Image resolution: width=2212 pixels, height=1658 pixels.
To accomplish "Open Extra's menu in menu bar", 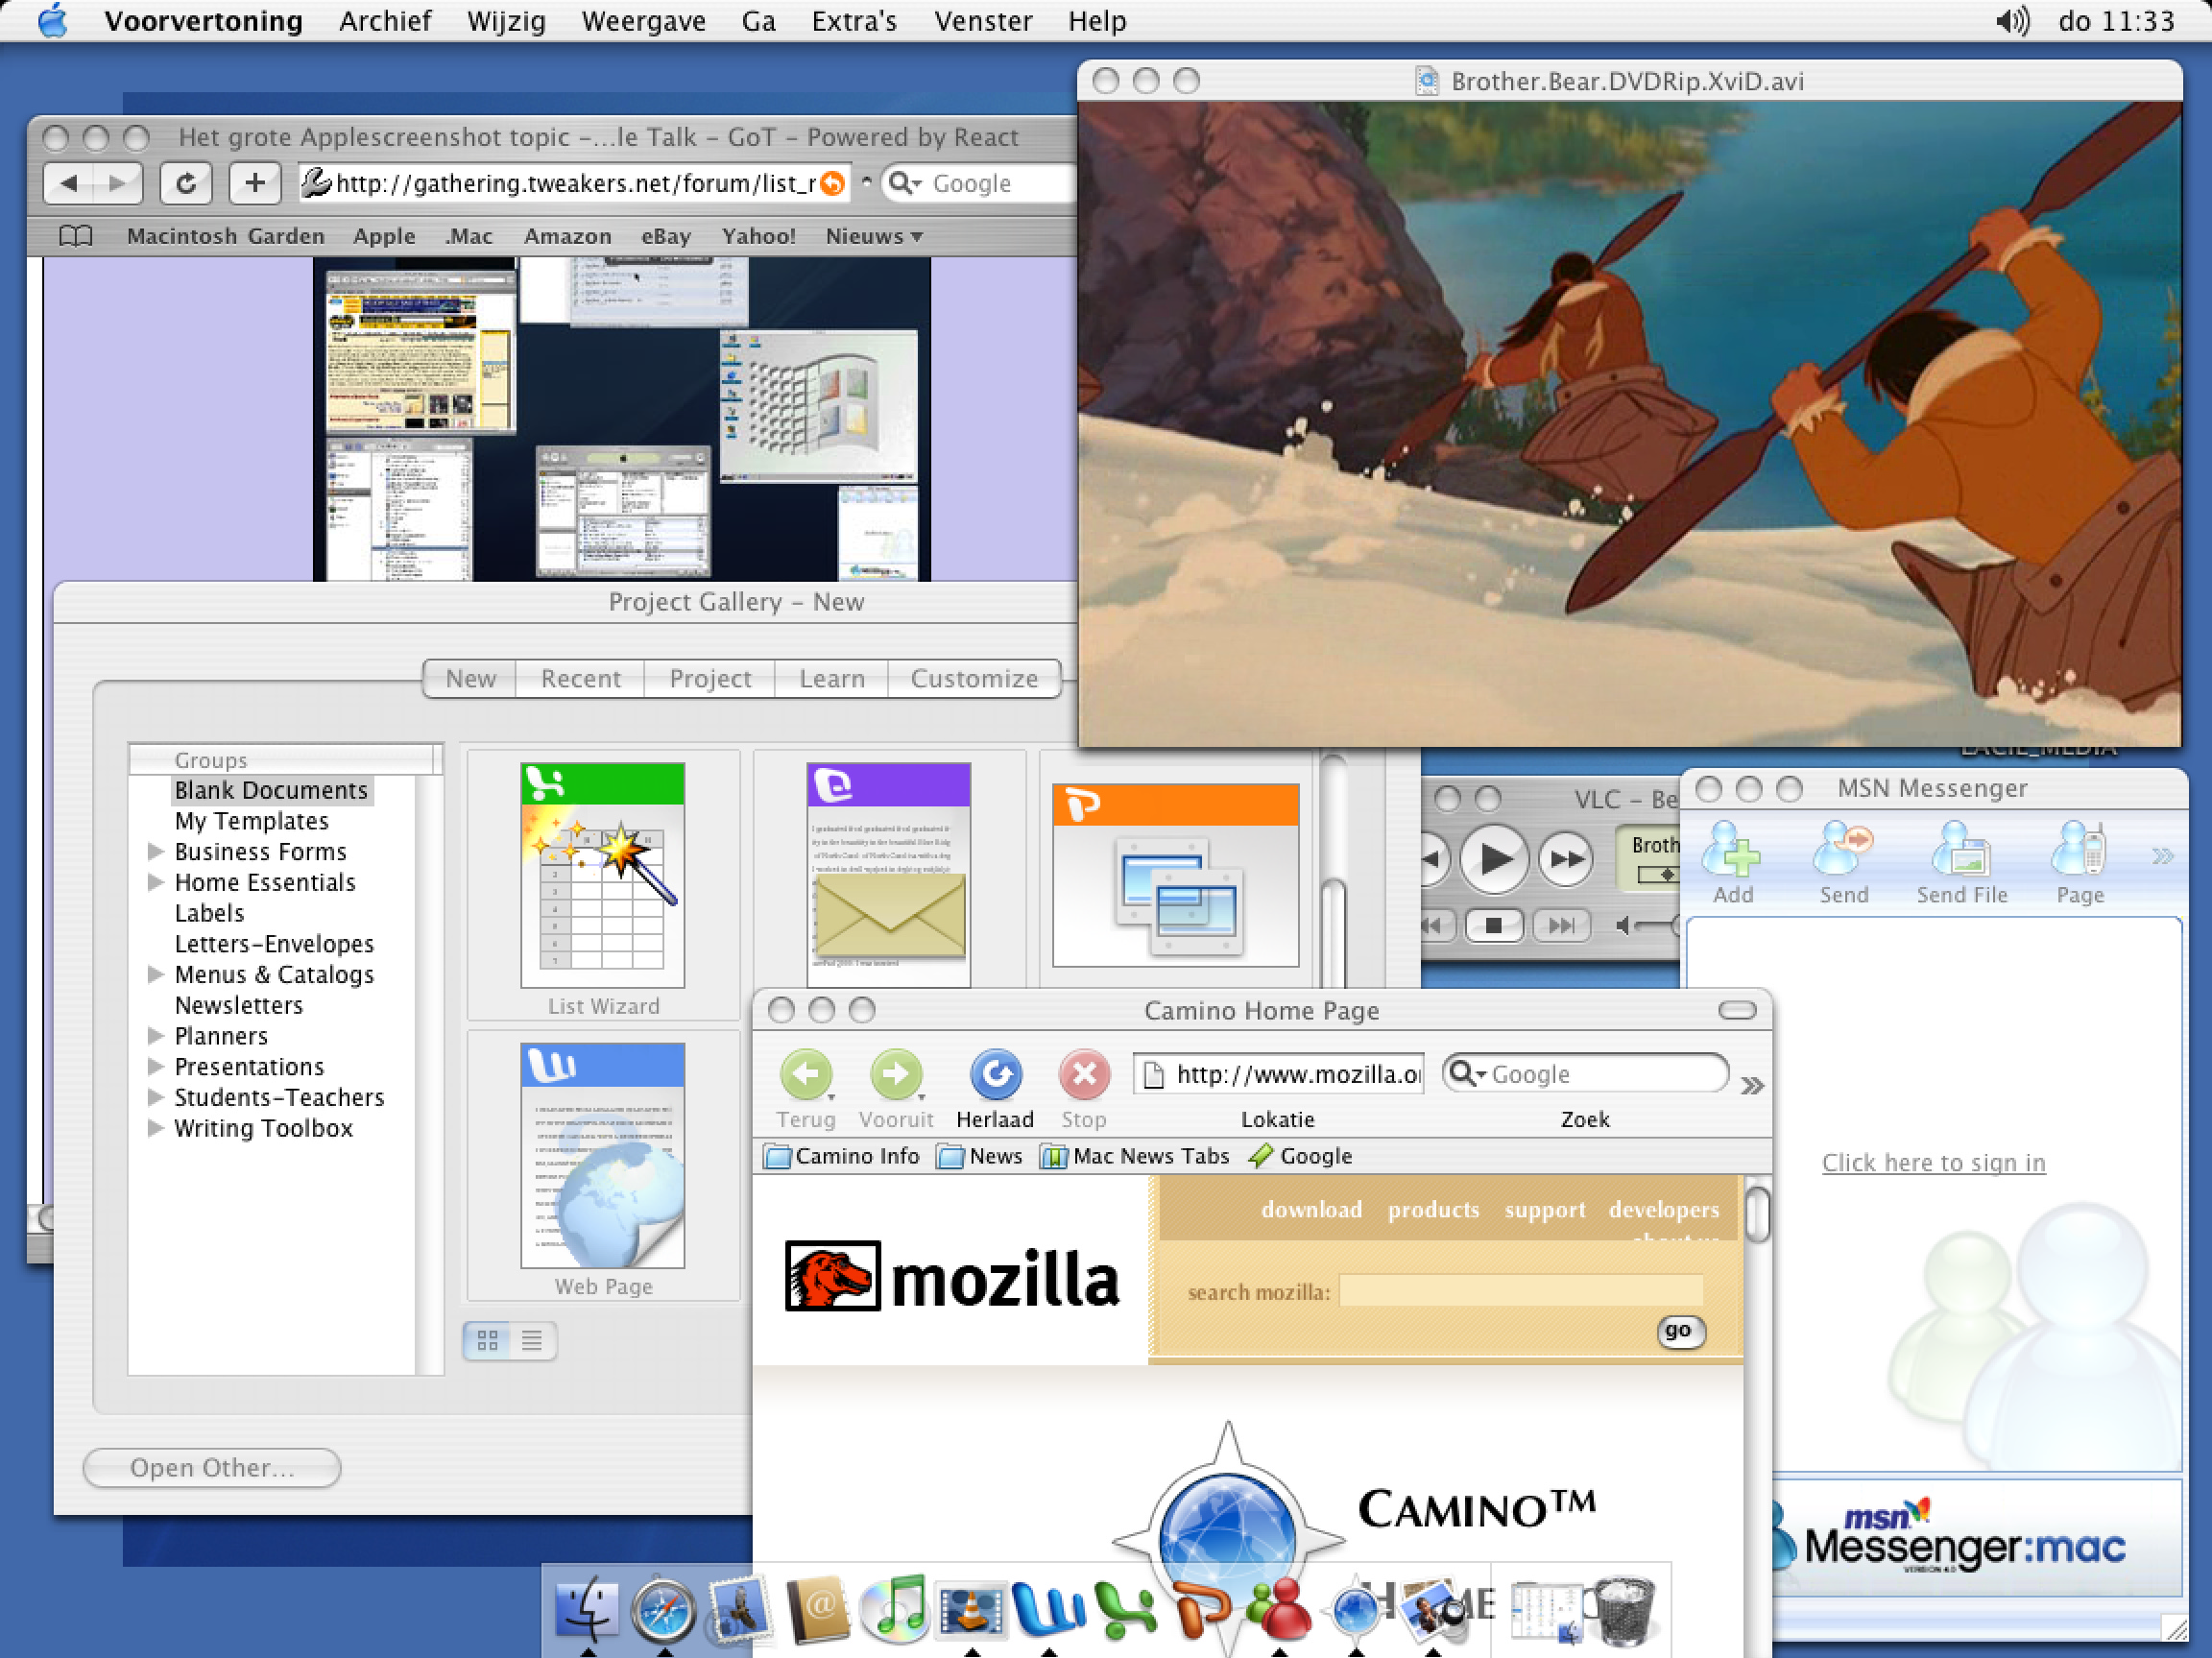I will [854, 20].
